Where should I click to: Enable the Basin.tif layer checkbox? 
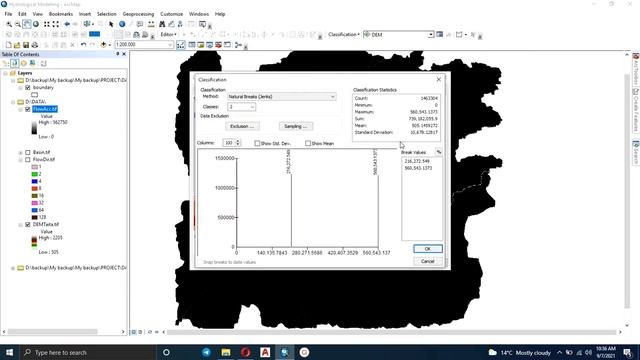coord(28,153)
